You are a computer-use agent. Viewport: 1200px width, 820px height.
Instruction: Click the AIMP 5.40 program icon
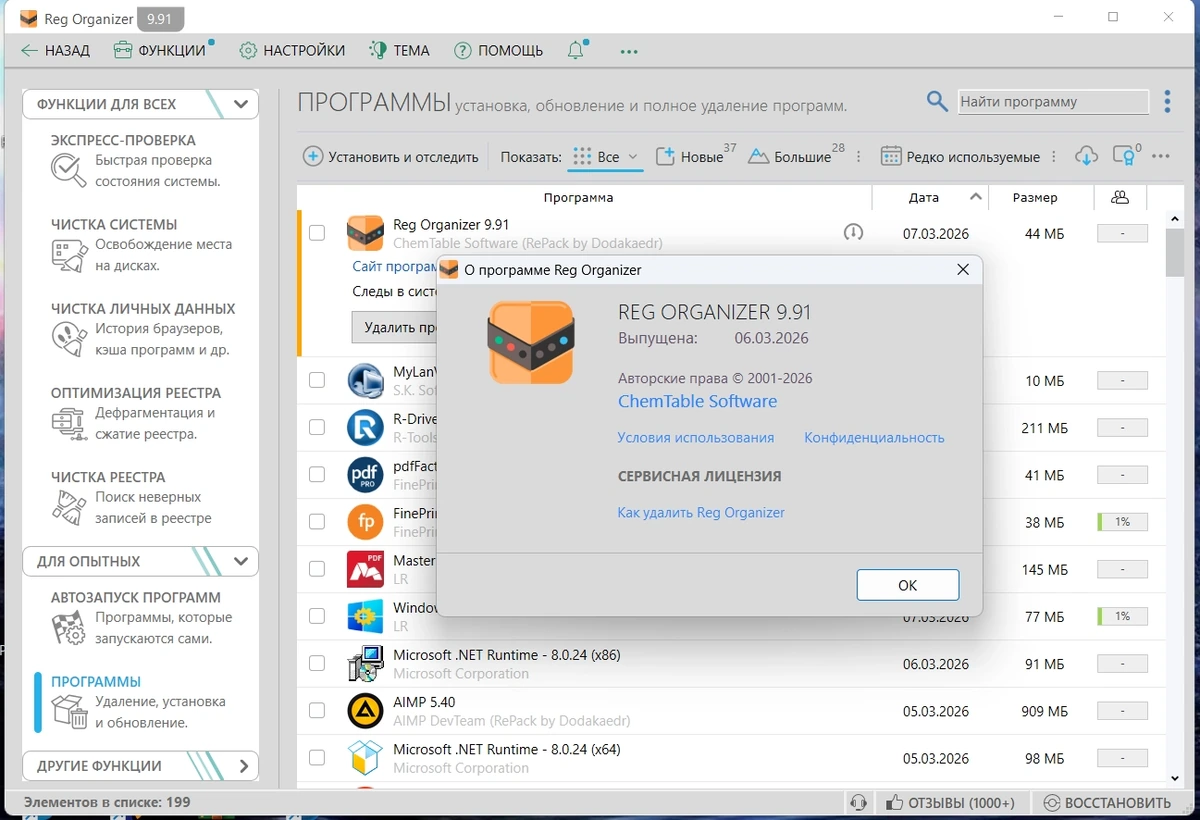[x=365, y=710]
